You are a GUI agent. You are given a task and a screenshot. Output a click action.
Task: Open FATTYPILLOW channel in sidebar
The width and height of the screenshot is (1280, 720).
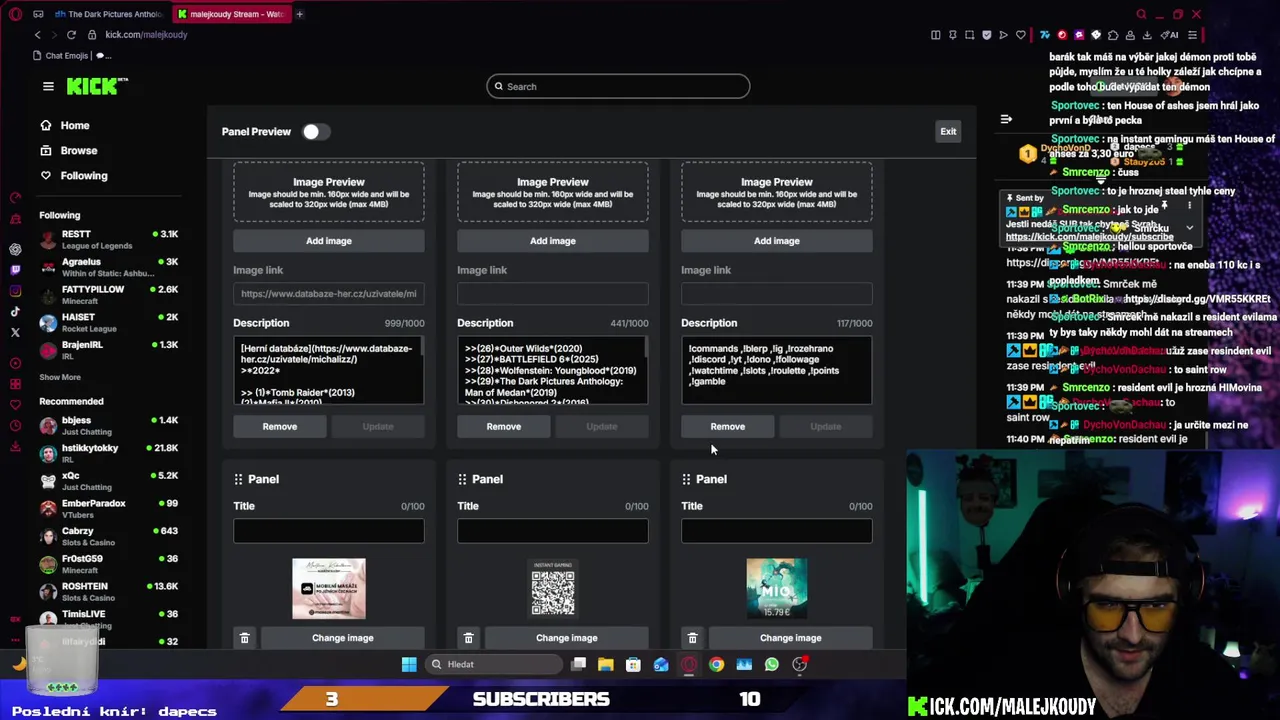point(108,295)
